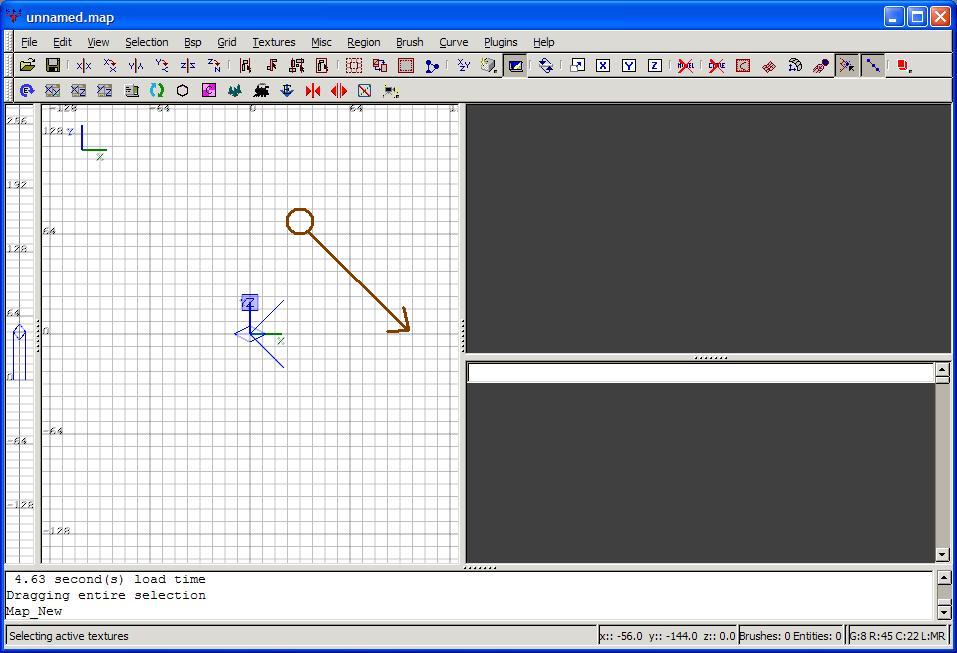Click texture window scrollbar up arrow

pyautogui.click(x=942, y=369)
